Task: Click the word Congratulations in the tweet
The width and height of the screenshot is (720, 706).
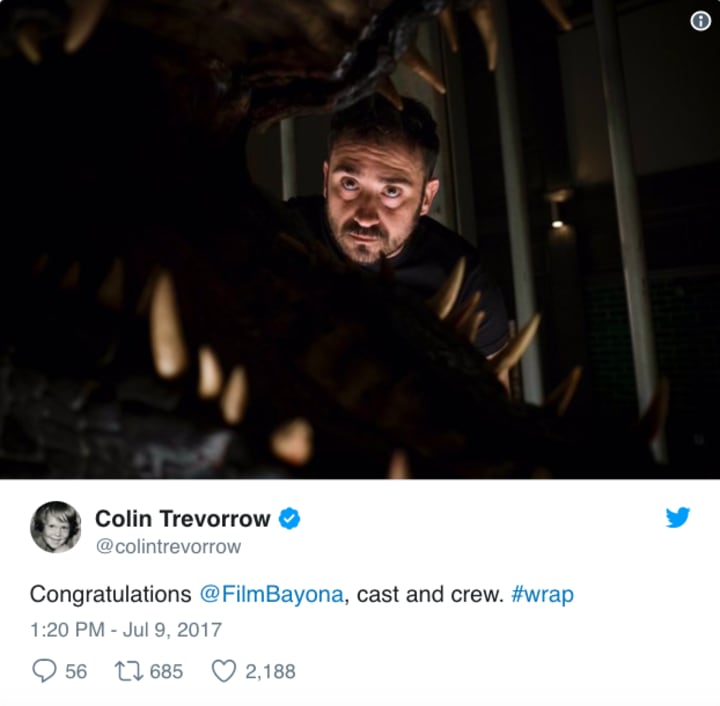Action: coord(111,594)
